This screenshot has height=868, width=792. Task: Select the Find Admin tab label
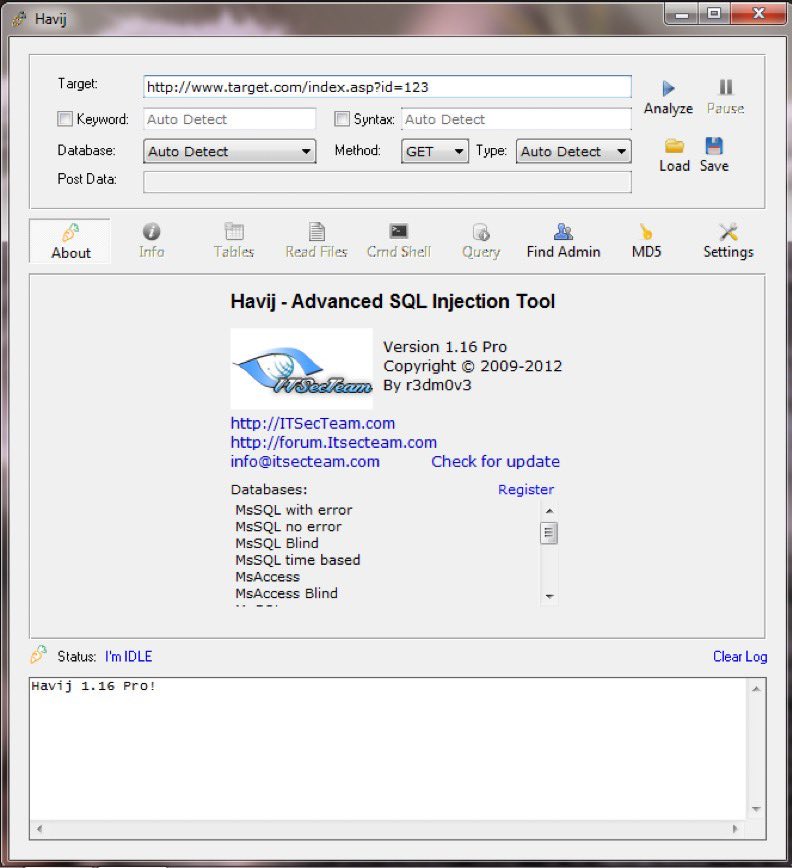tap(563, 252)
